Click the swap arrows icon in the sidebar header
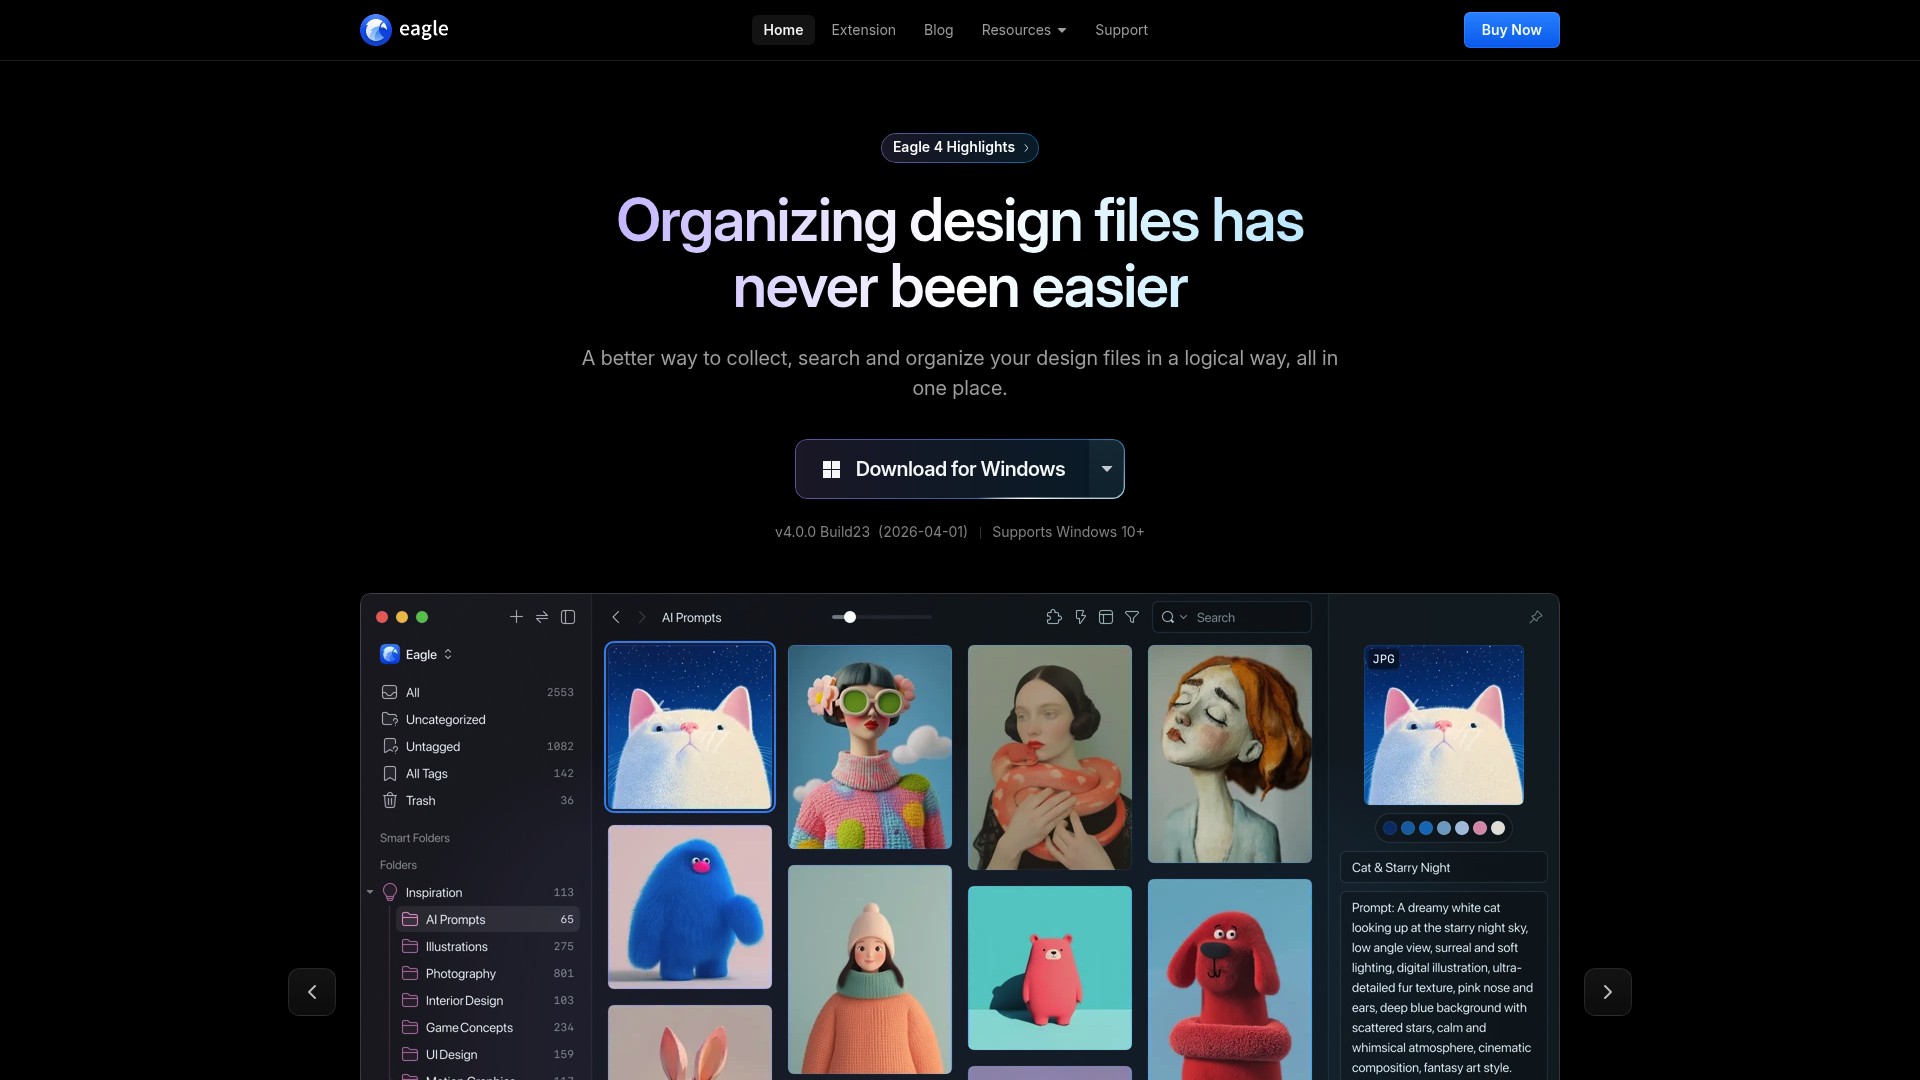This screenshot has width=1920, height=1080. pos(542,617)
